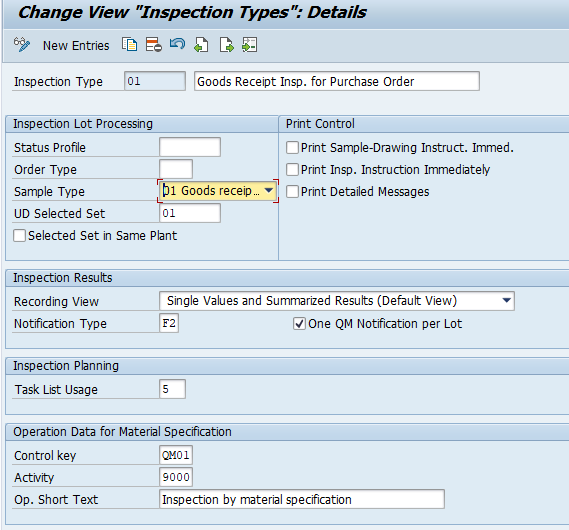Enable Print Sample-Drawing Instruct. Immed. checkbox
The image size is (569, 530).
(292, 148)
